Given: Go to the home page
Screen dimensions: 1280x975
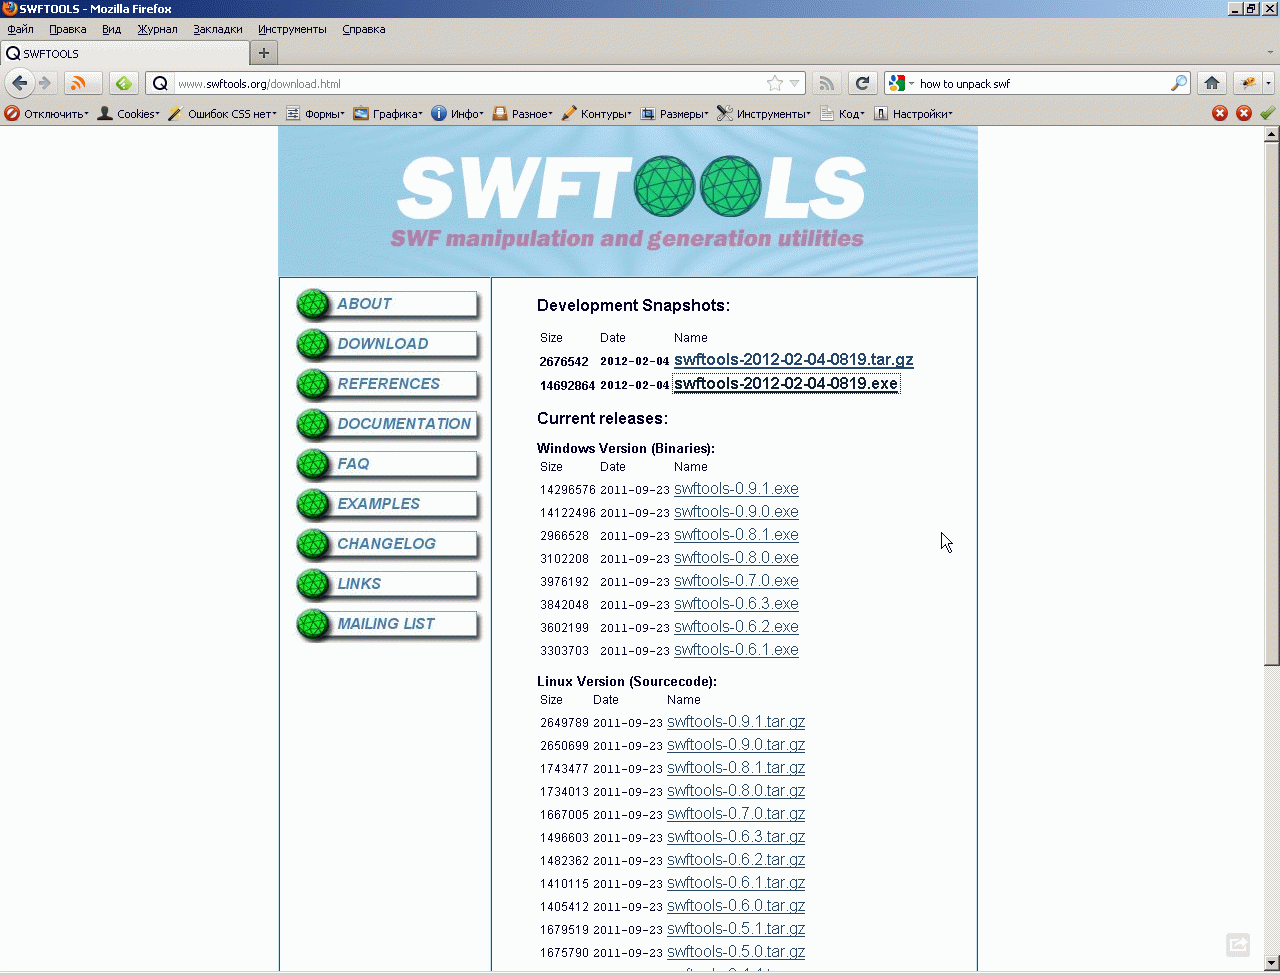Looking at the screenshot, I should coord(1212,83).
